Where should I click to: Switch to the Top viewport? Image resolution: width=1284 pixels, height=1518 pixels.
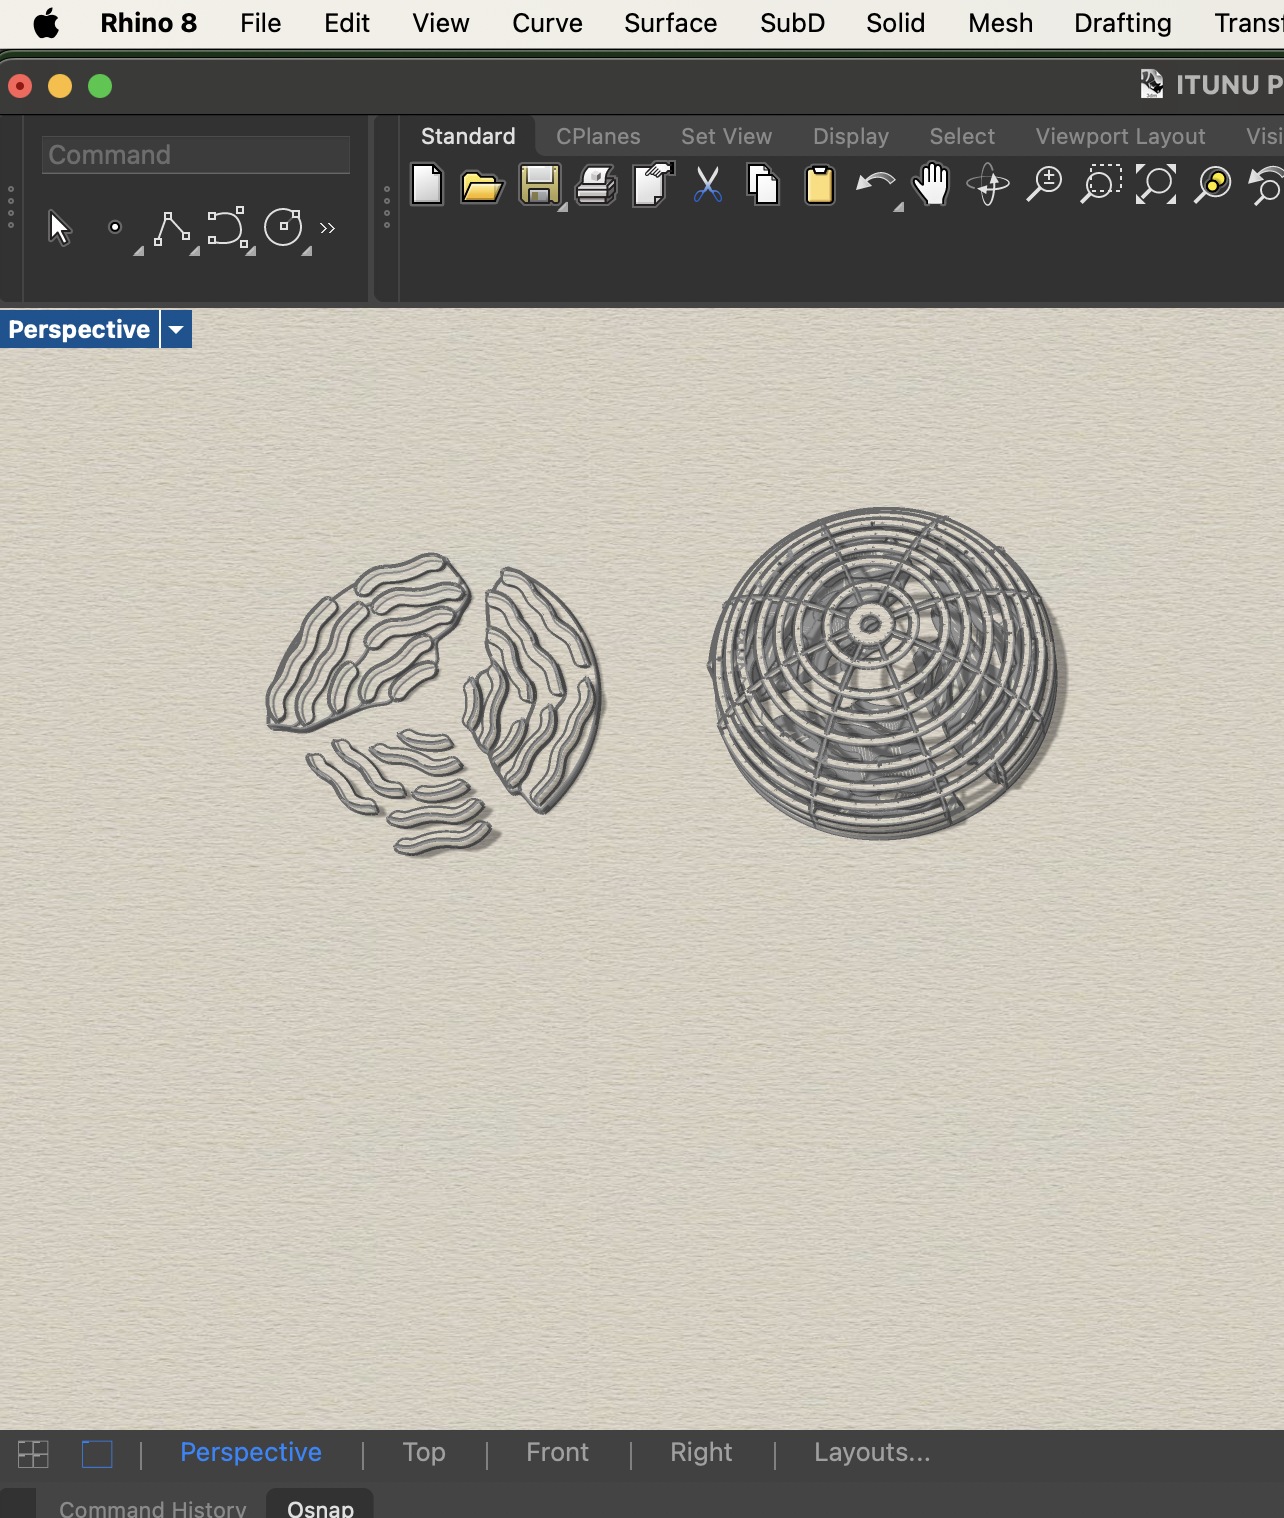[424, 1452]
